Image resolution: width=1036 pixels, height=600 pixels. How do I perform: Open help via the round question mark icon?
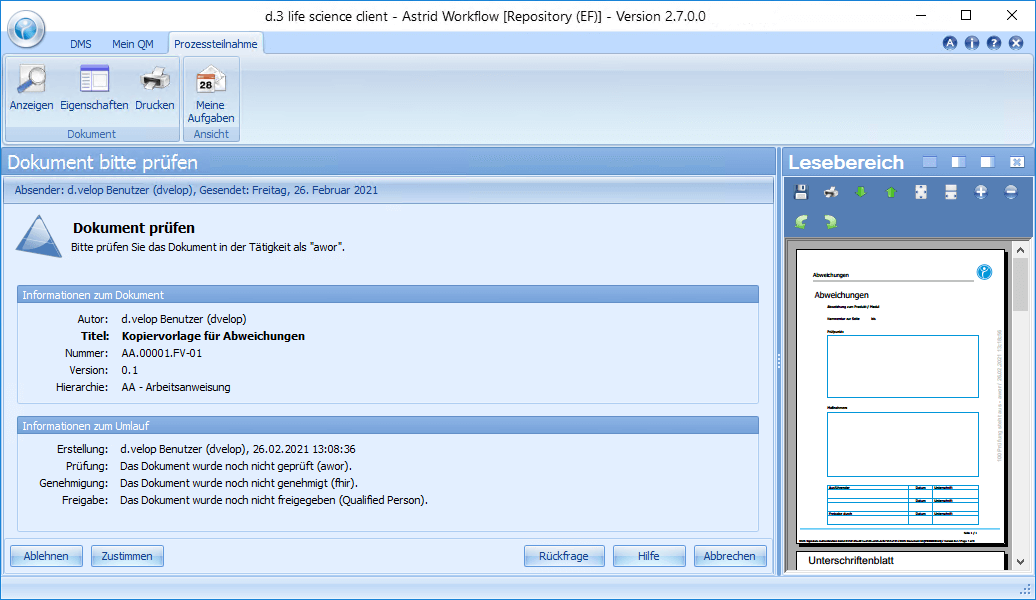click(x=994, y=44)
